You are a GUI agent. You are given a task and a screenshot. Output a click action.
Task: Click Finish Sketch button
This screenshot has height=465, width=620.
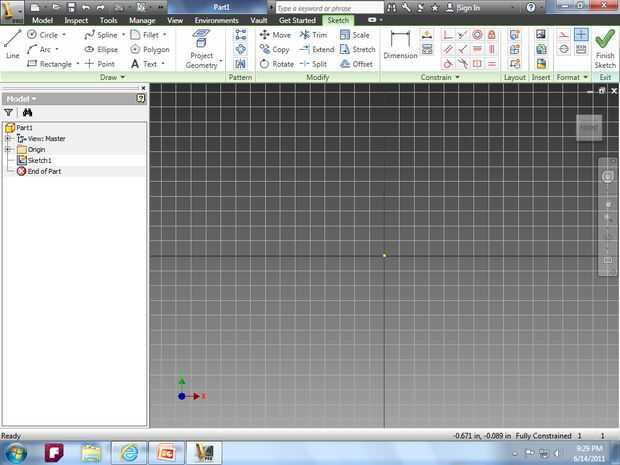click(605, 49)
